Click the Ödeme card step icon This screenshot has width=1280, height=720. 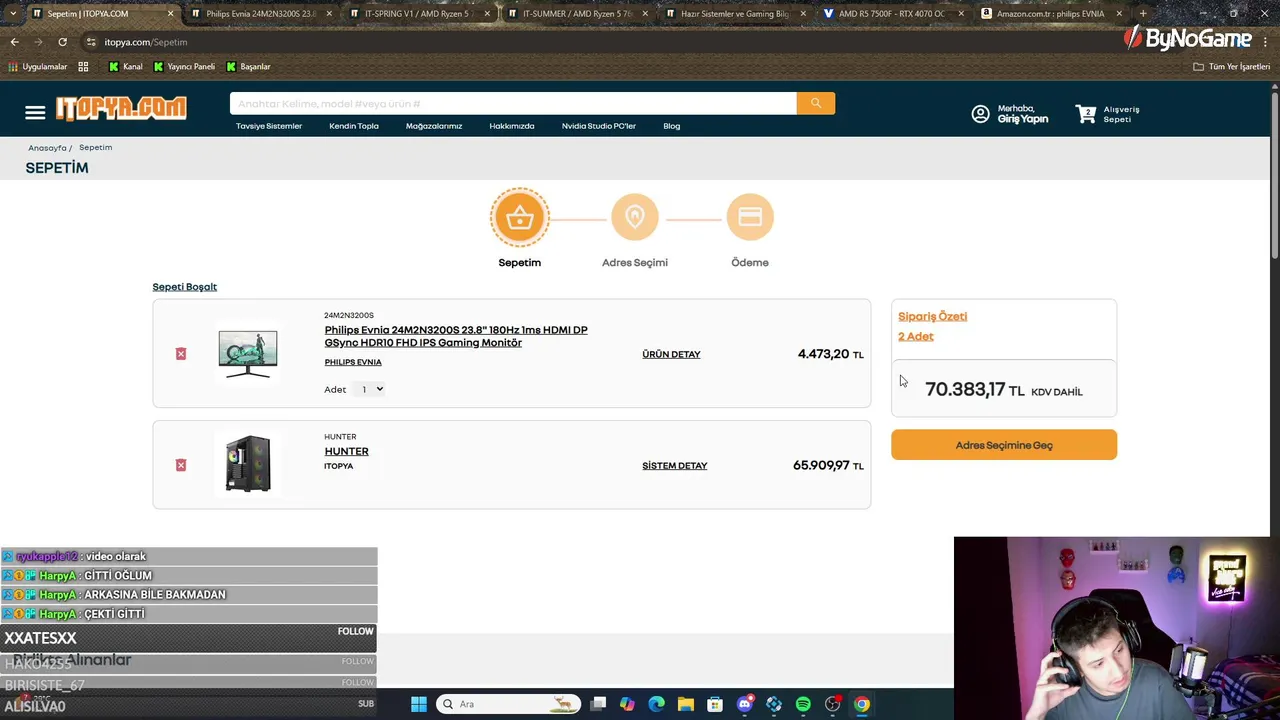pos(750,217)
